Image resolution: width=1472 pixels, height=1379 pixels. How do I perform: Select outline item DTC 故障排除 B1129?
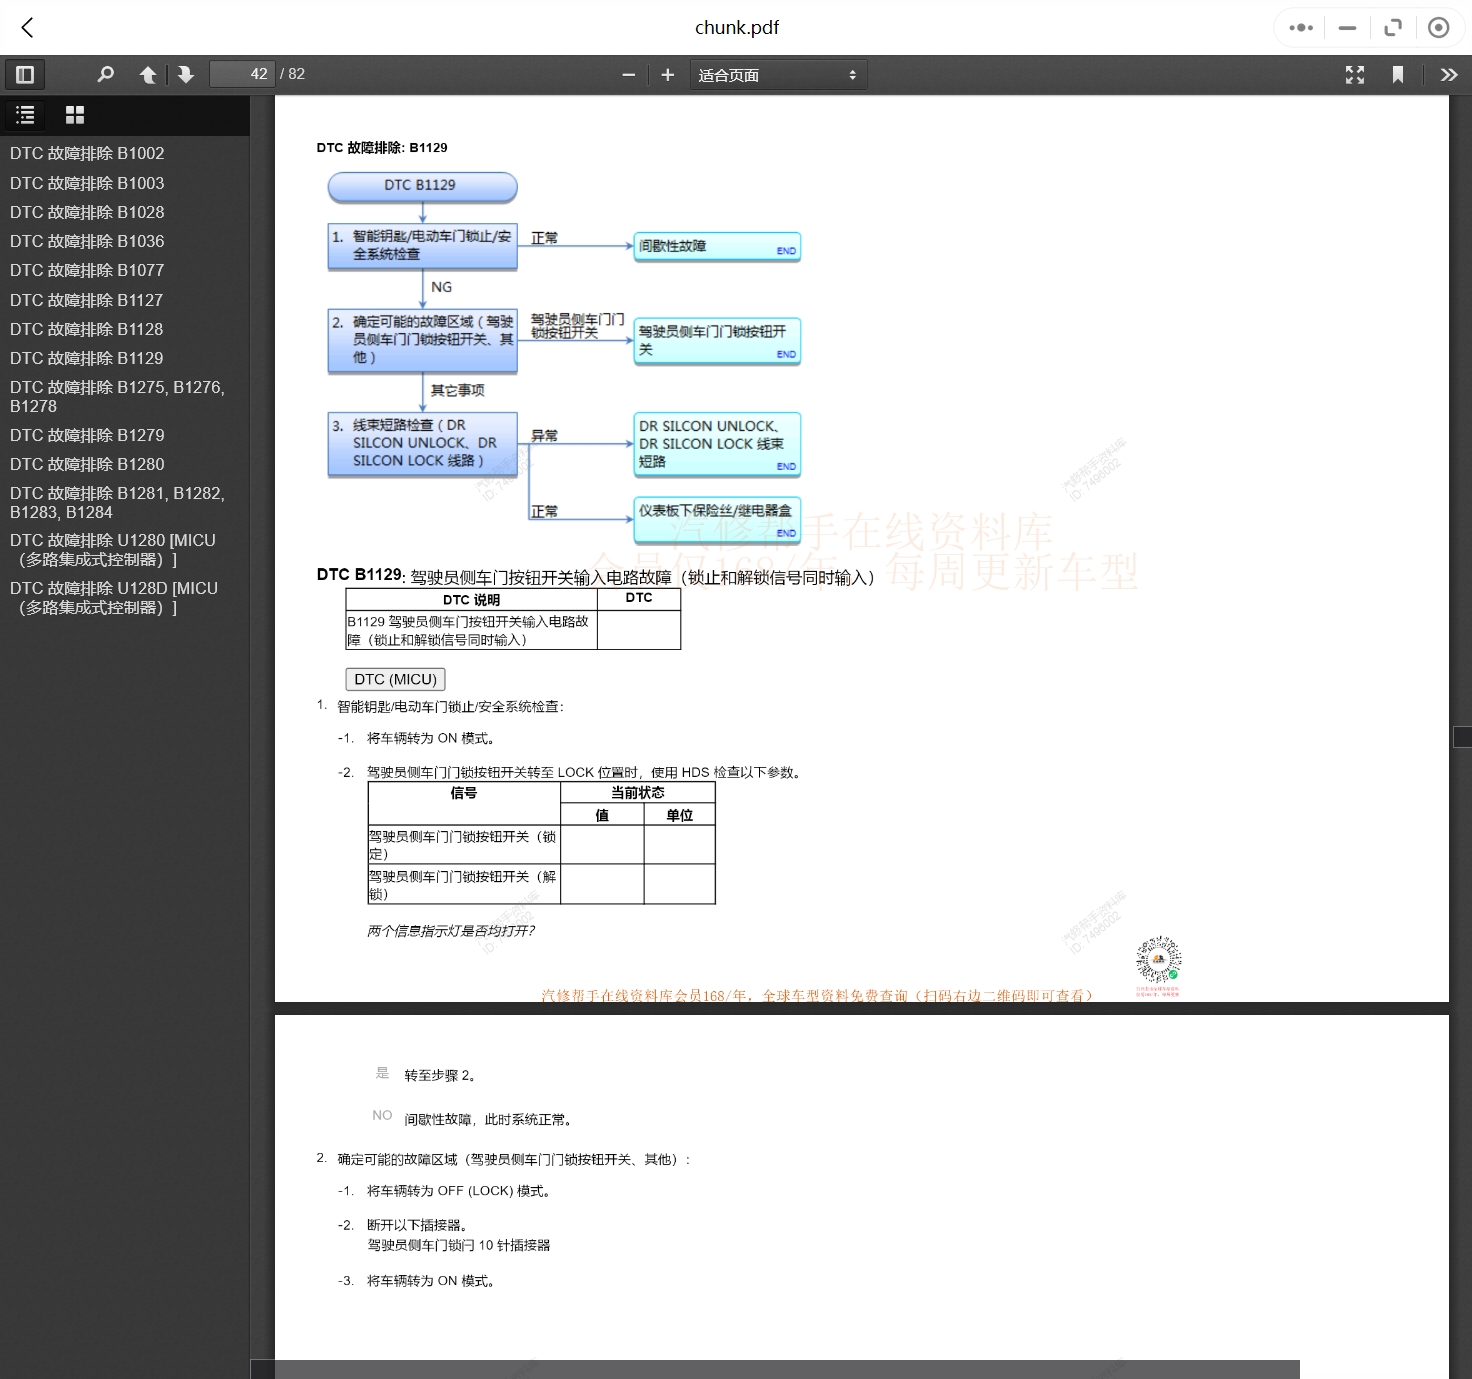point(86,358)
